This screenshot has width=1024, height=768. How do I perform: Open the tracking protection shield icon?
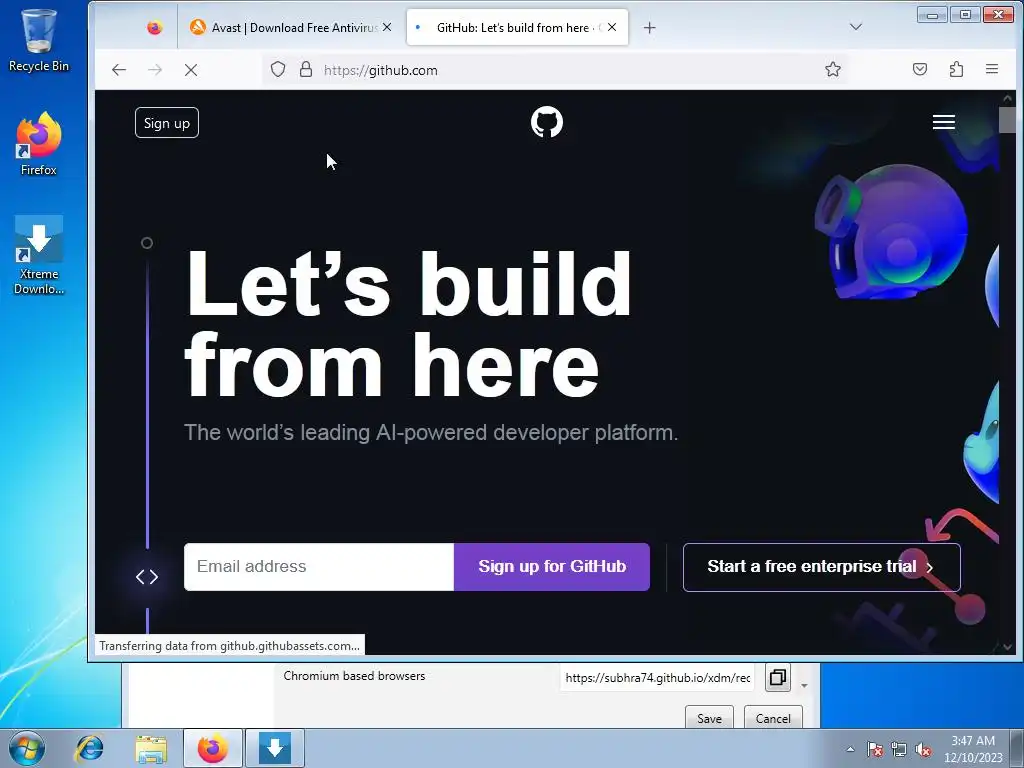pyautogui.click(x=278, y=69)
